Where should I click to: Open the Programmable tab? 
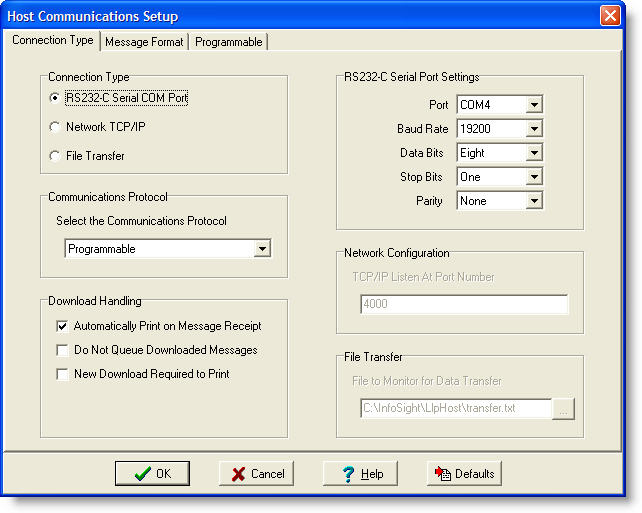point(228,42)
